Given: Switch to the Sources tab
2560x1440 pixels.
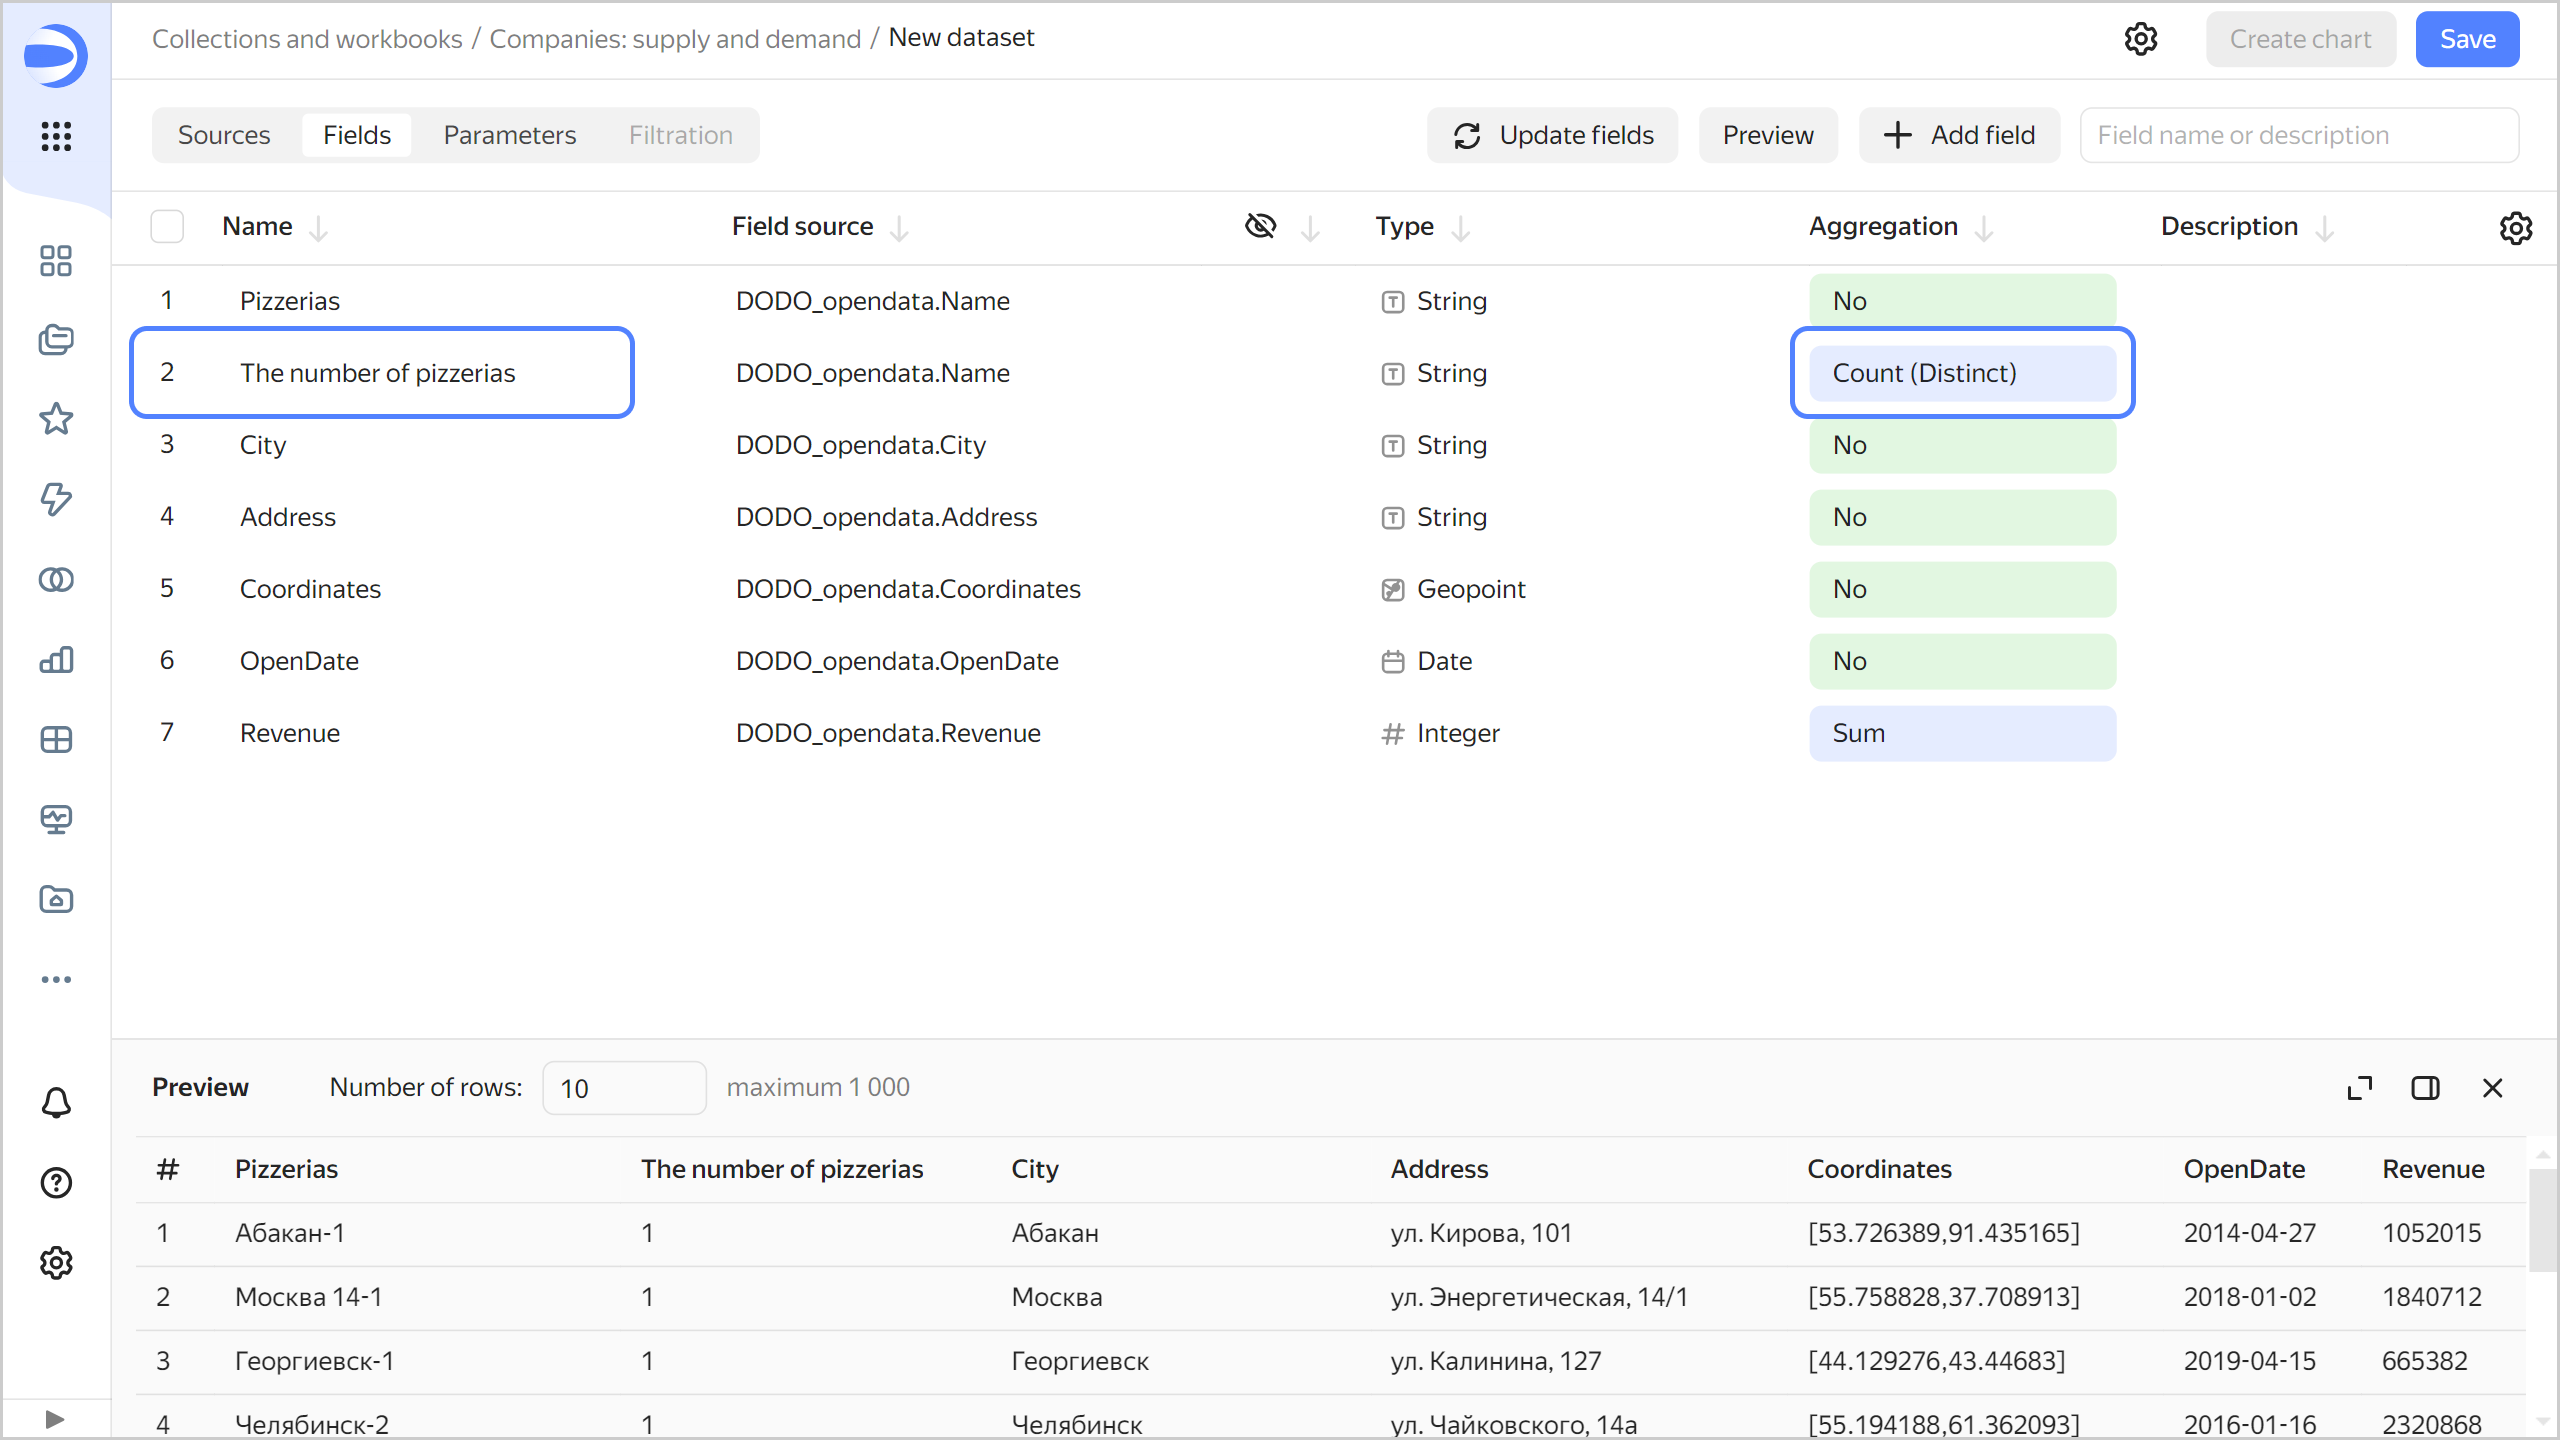Looking at the screenshot, I should (224, 135).
